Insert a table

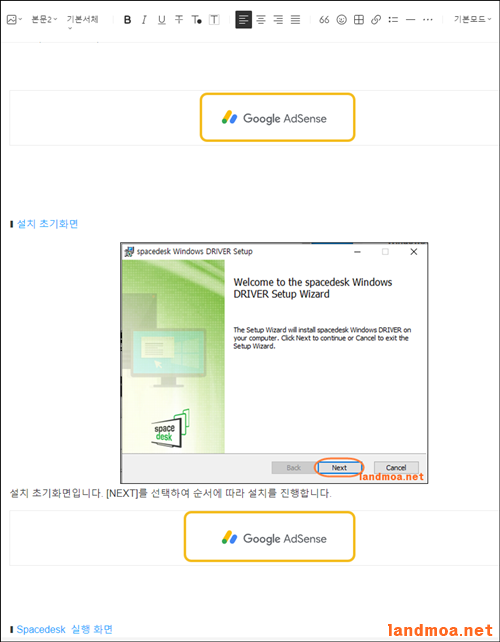click(x=359, y=20)
